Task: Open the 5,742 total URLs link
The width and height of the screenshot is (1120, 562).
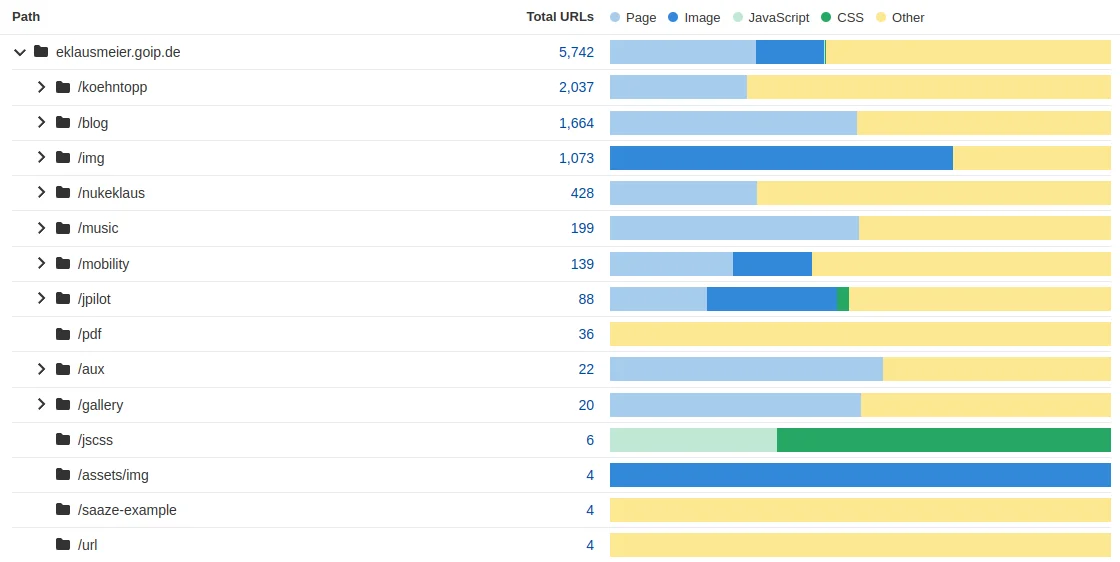Action: point(576,52)
